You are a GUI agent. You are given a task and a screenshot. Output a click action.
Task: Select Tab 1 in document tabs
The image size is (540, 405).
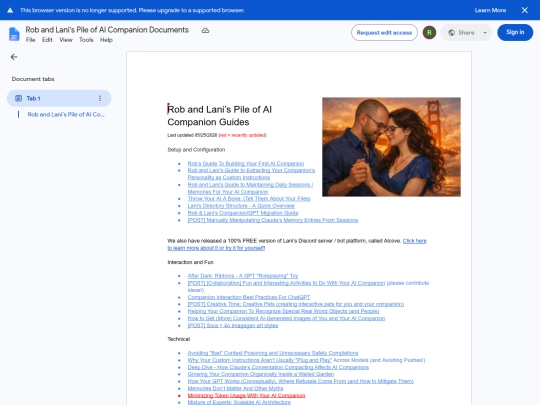pyautogui.click(x=59, y=98)
